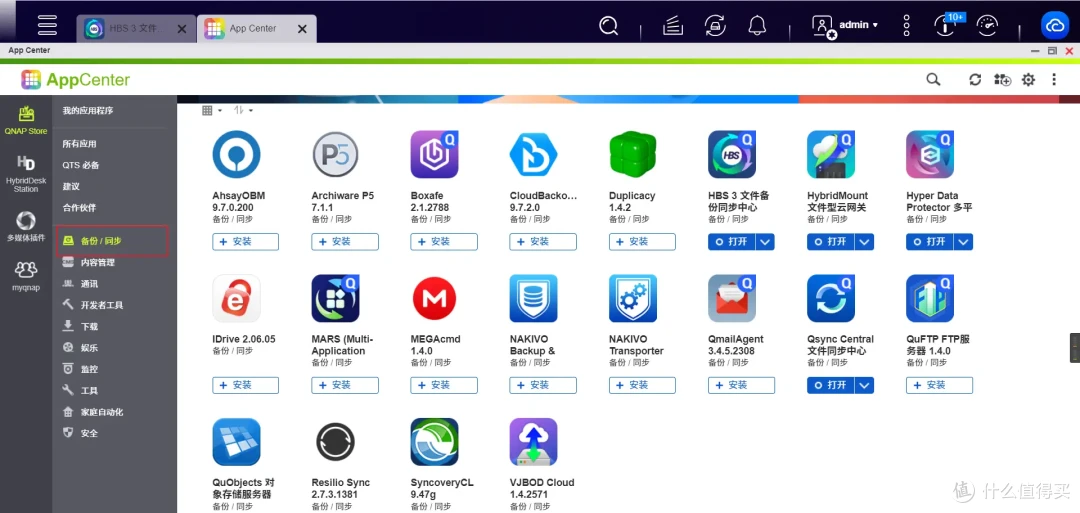
Task: Install AhsayOBM
Action: [x=245, y=242]
